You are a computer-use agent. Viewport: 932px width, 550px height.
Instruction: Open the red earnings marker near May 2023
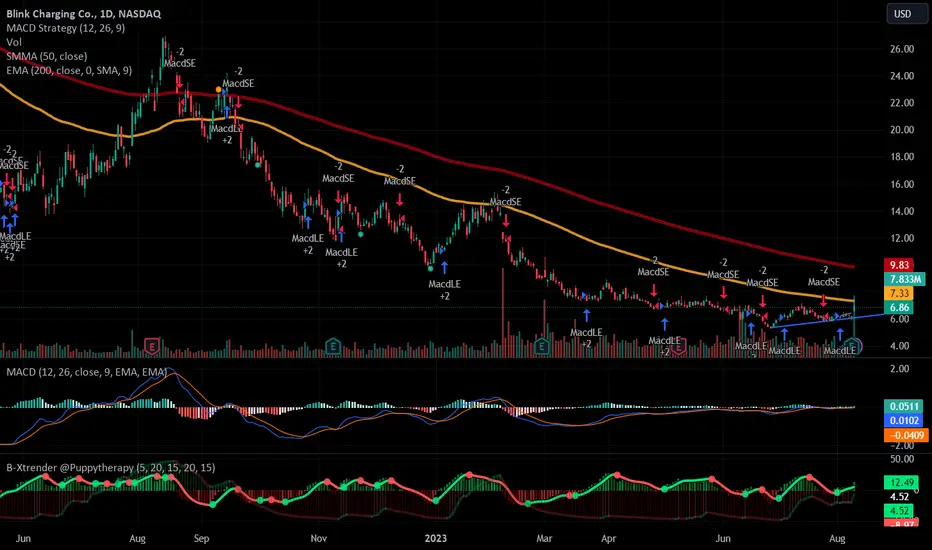coord(679,345)
